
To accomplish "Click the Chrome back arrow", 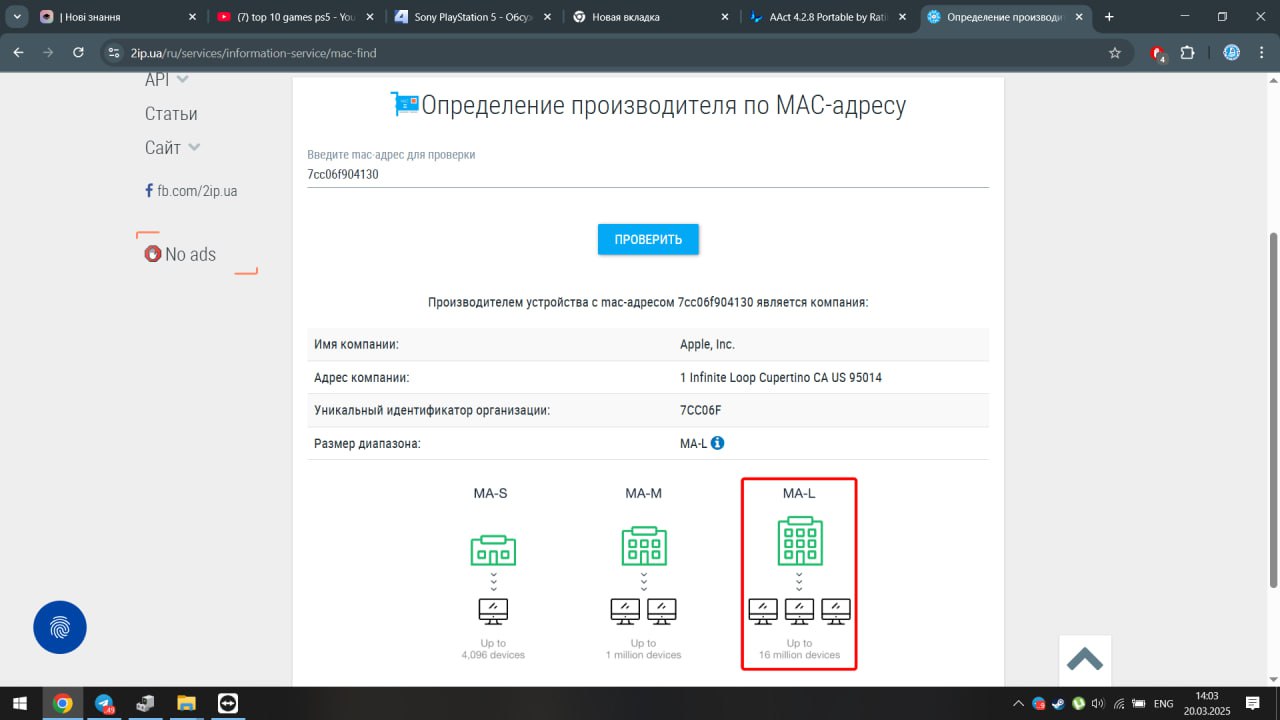I will click(18, 53).
